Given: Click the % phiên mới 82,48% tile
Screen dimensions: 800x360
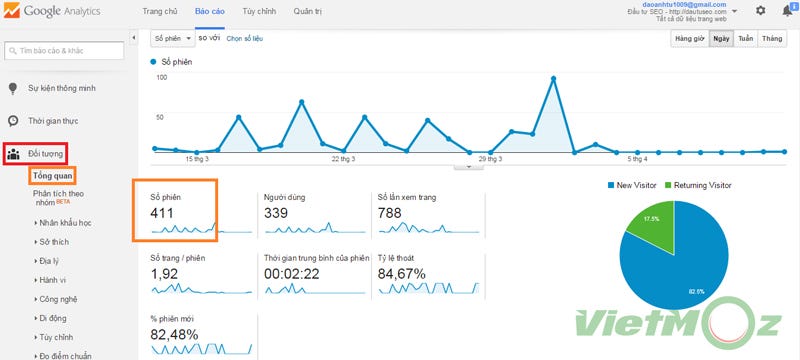Looking at the screenshot, I should (202, 336).
